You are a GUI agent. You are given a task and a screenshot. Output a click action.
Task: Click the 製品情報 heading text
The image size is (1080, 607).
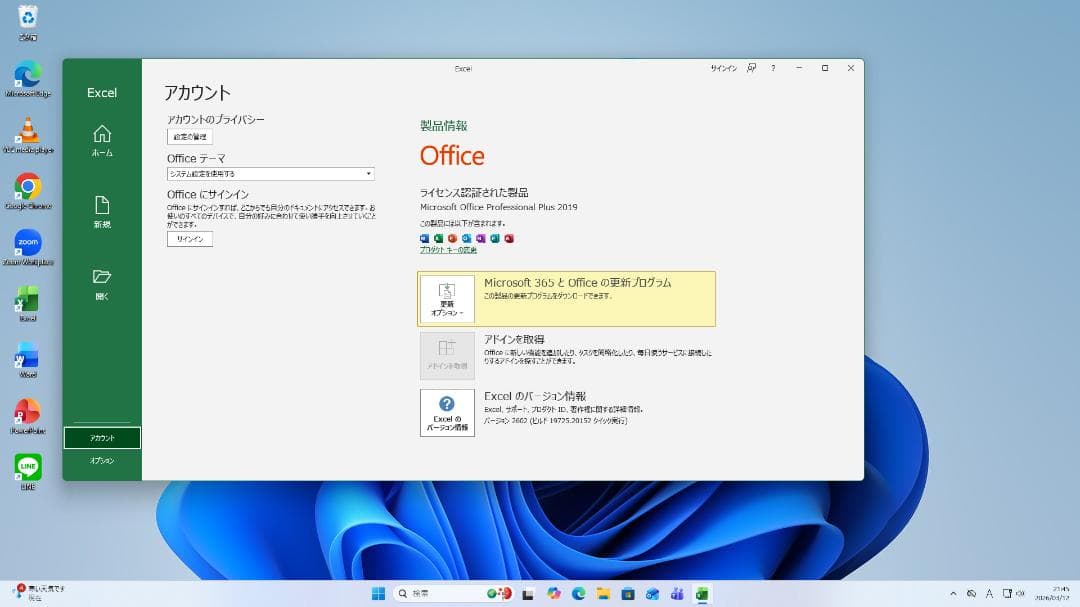444,125
